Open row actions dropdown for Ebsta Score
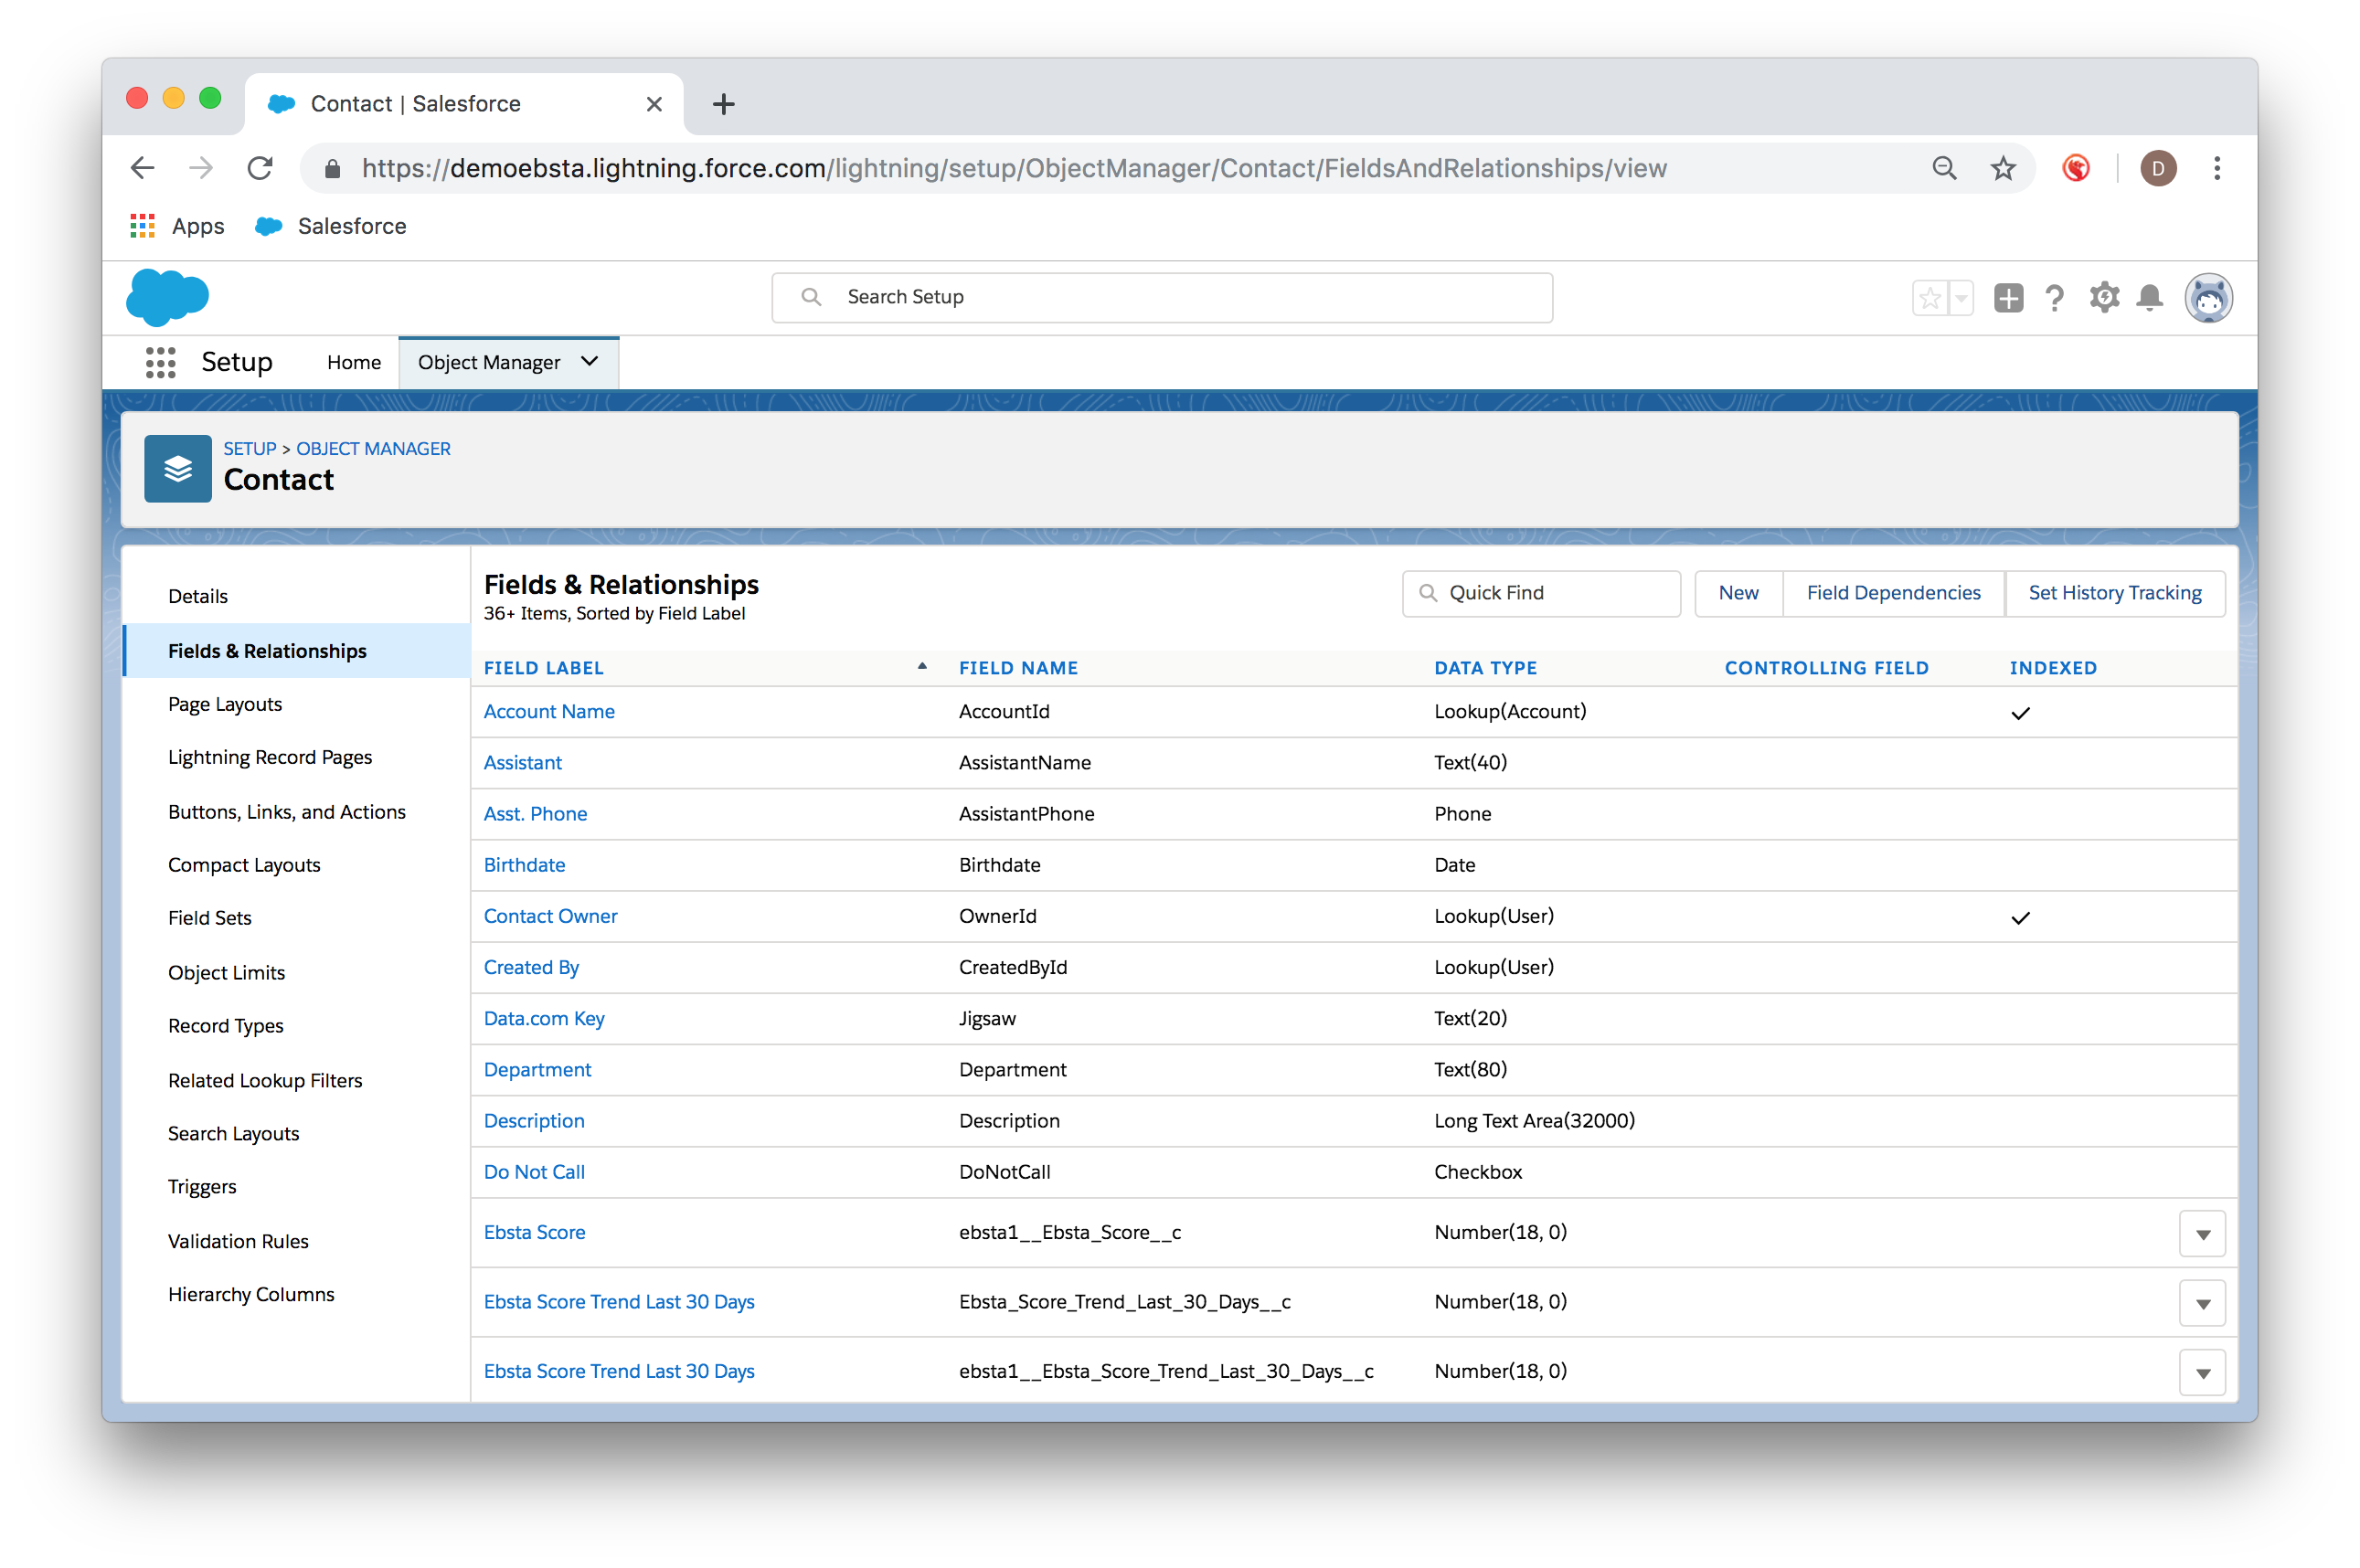The width and height of the screenshot is (2360, 1568). pyautogui.click(x=2202, y=1234)
